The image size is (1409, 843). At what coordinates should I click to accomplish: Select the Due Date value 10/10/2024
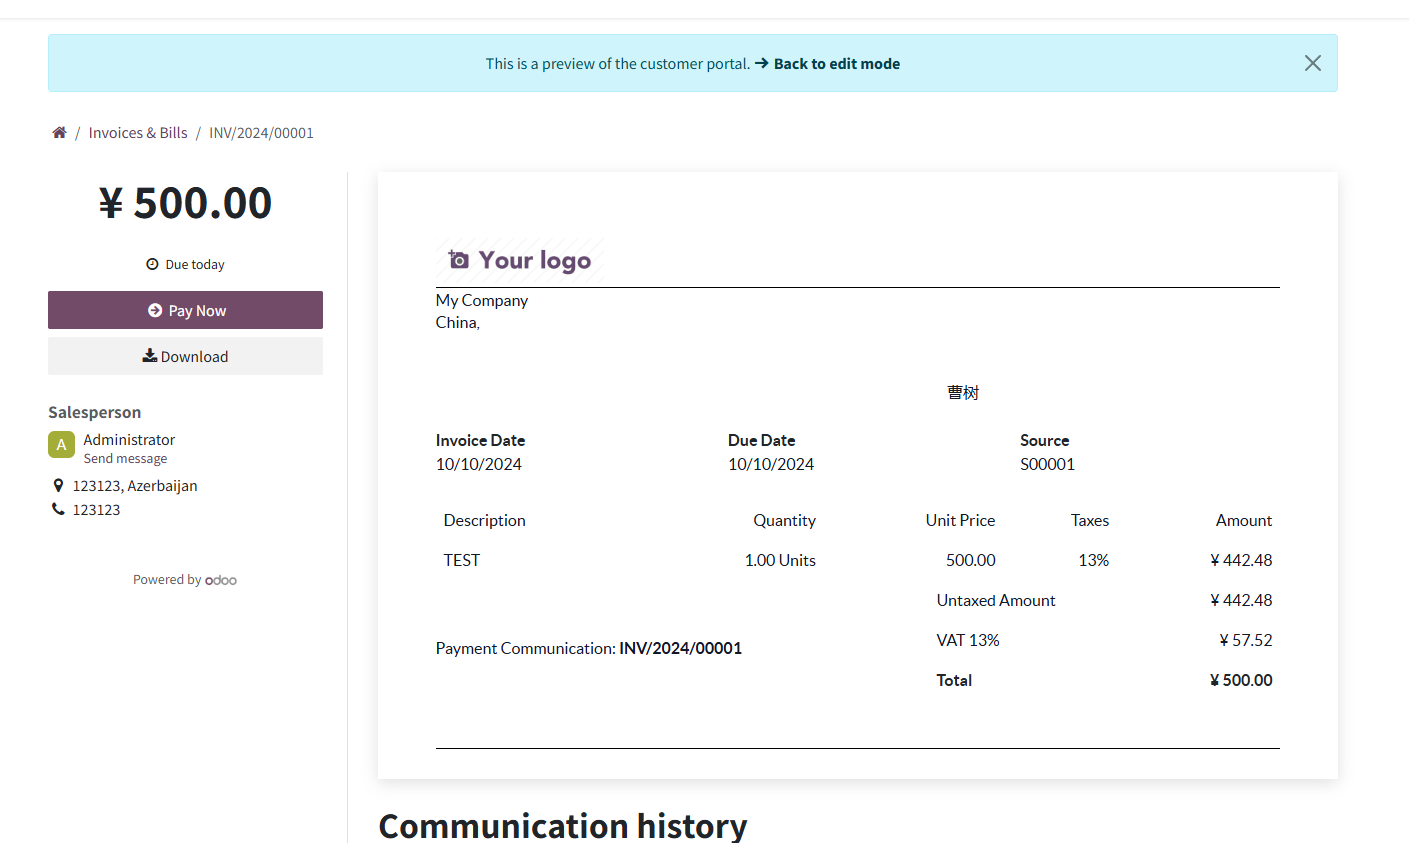771,464
